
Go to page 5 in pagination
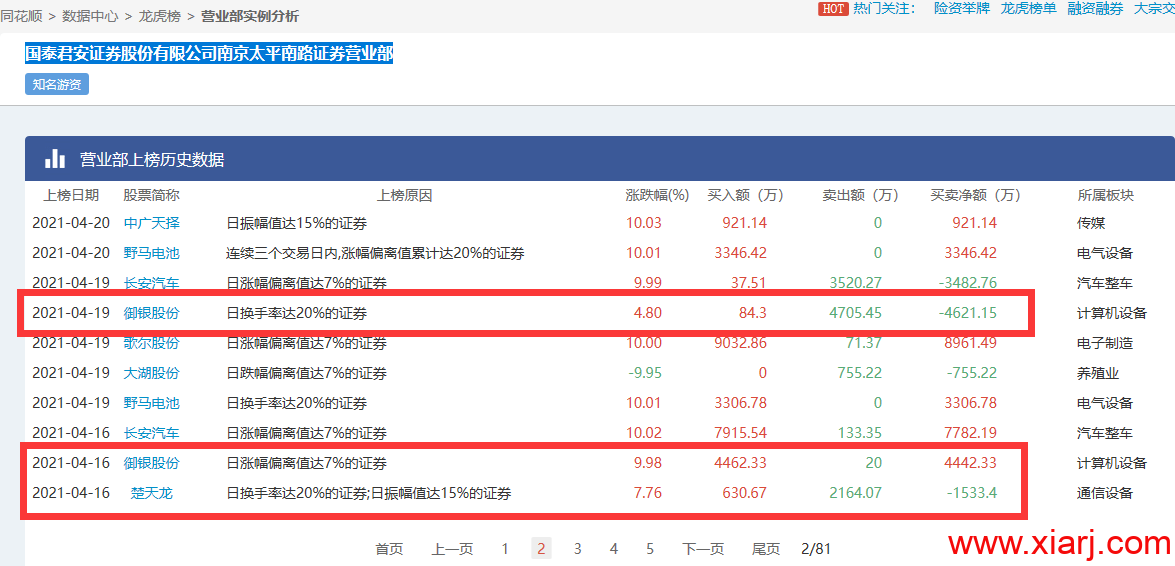(x=650, y=549)
